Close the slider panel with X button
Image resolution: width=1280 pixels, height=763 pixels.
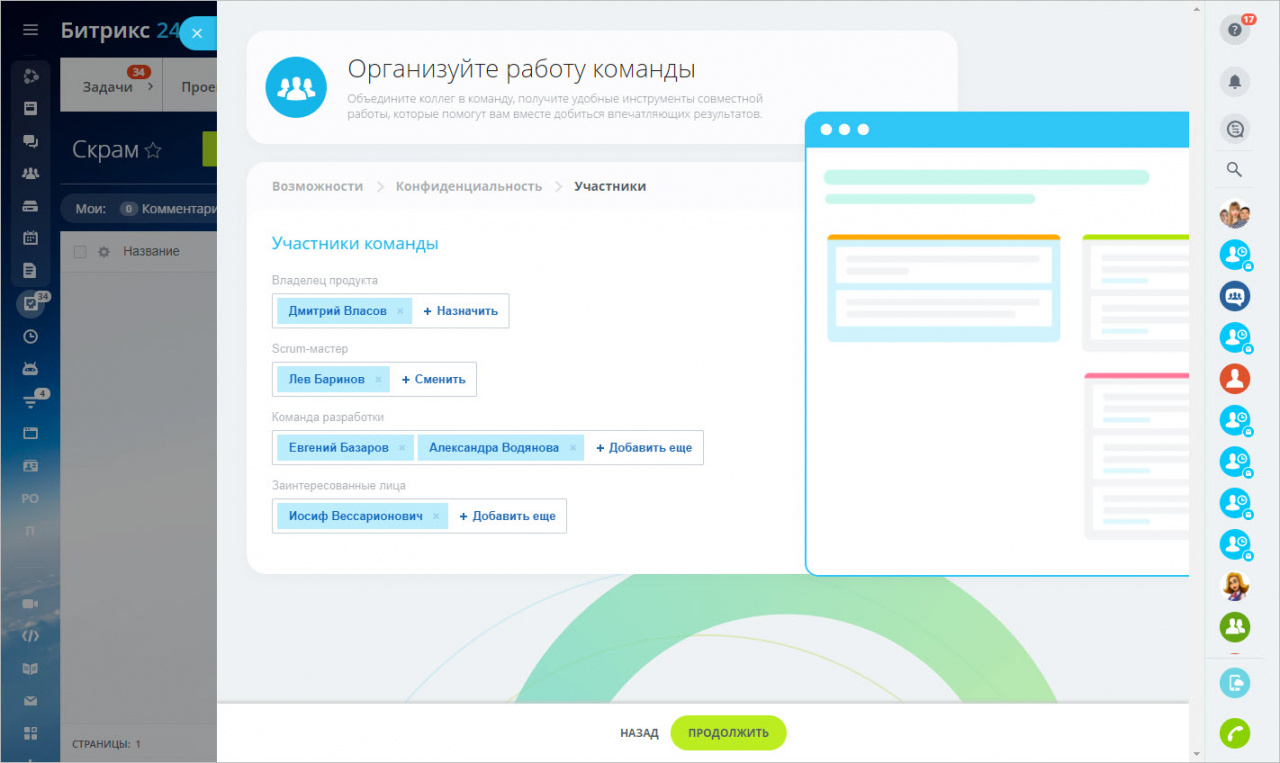coord(197,33)
